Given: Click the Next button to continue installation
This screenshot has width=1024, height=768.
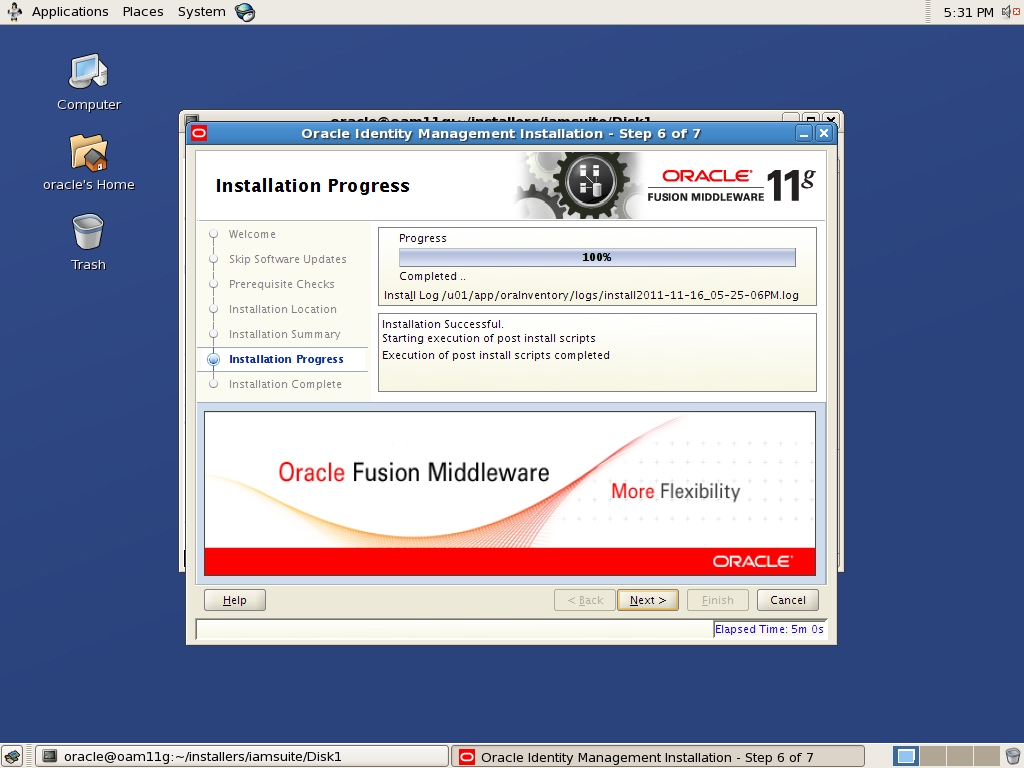Looking at the screenshot, I should click(647, 599).
